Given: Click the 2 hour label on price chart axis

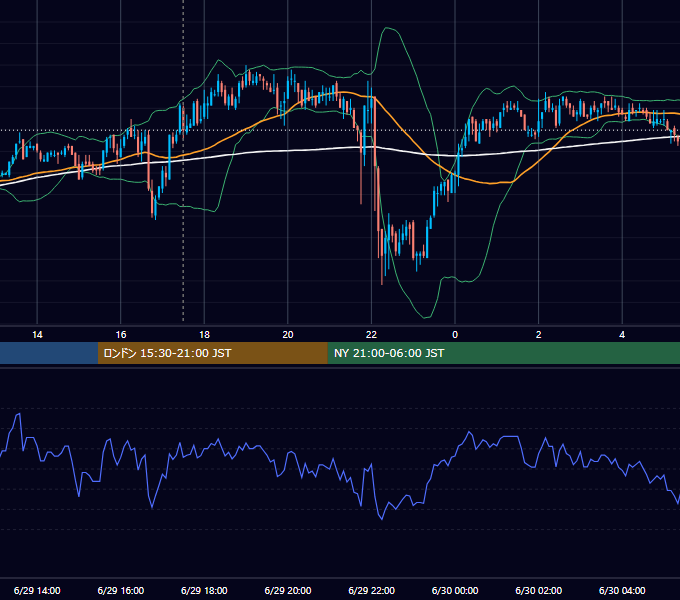Looking at the screenshot, I should 539,335.
